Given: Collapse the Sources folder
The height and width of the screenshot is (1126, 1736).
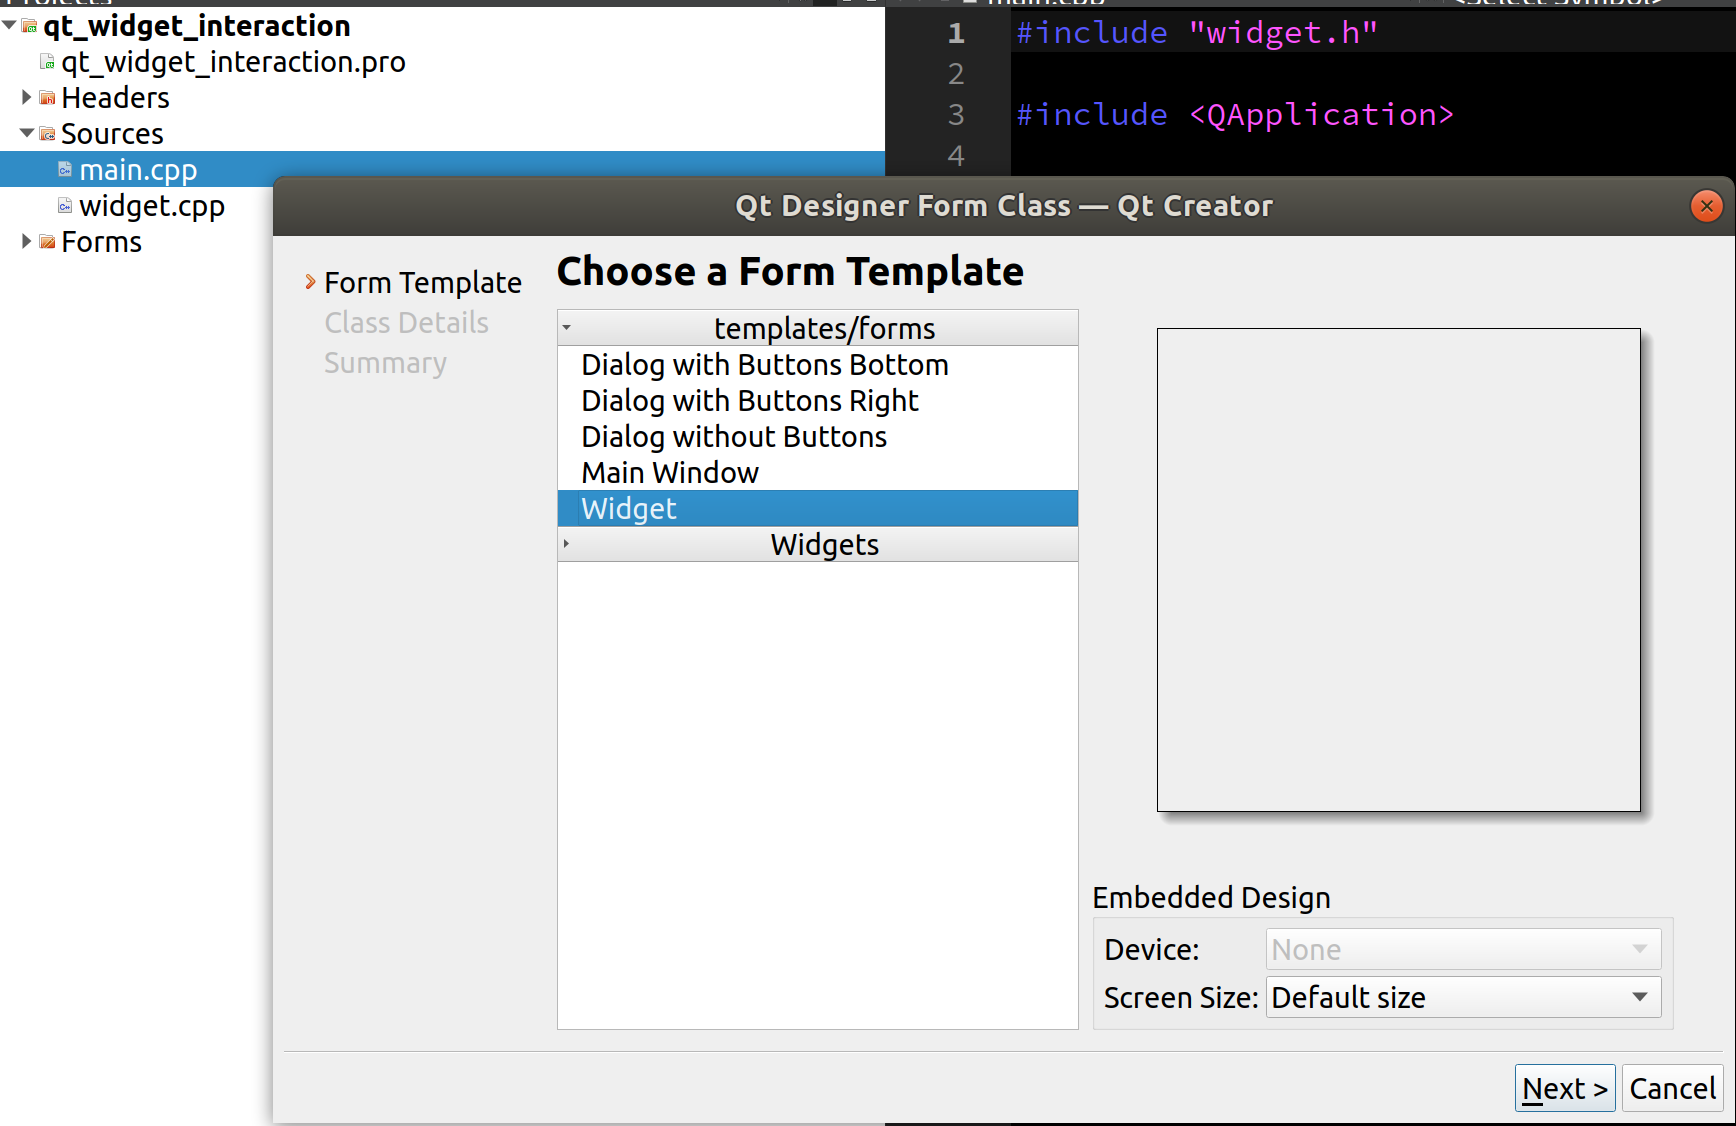Looking at the screenshot, I should pos(27,133).
